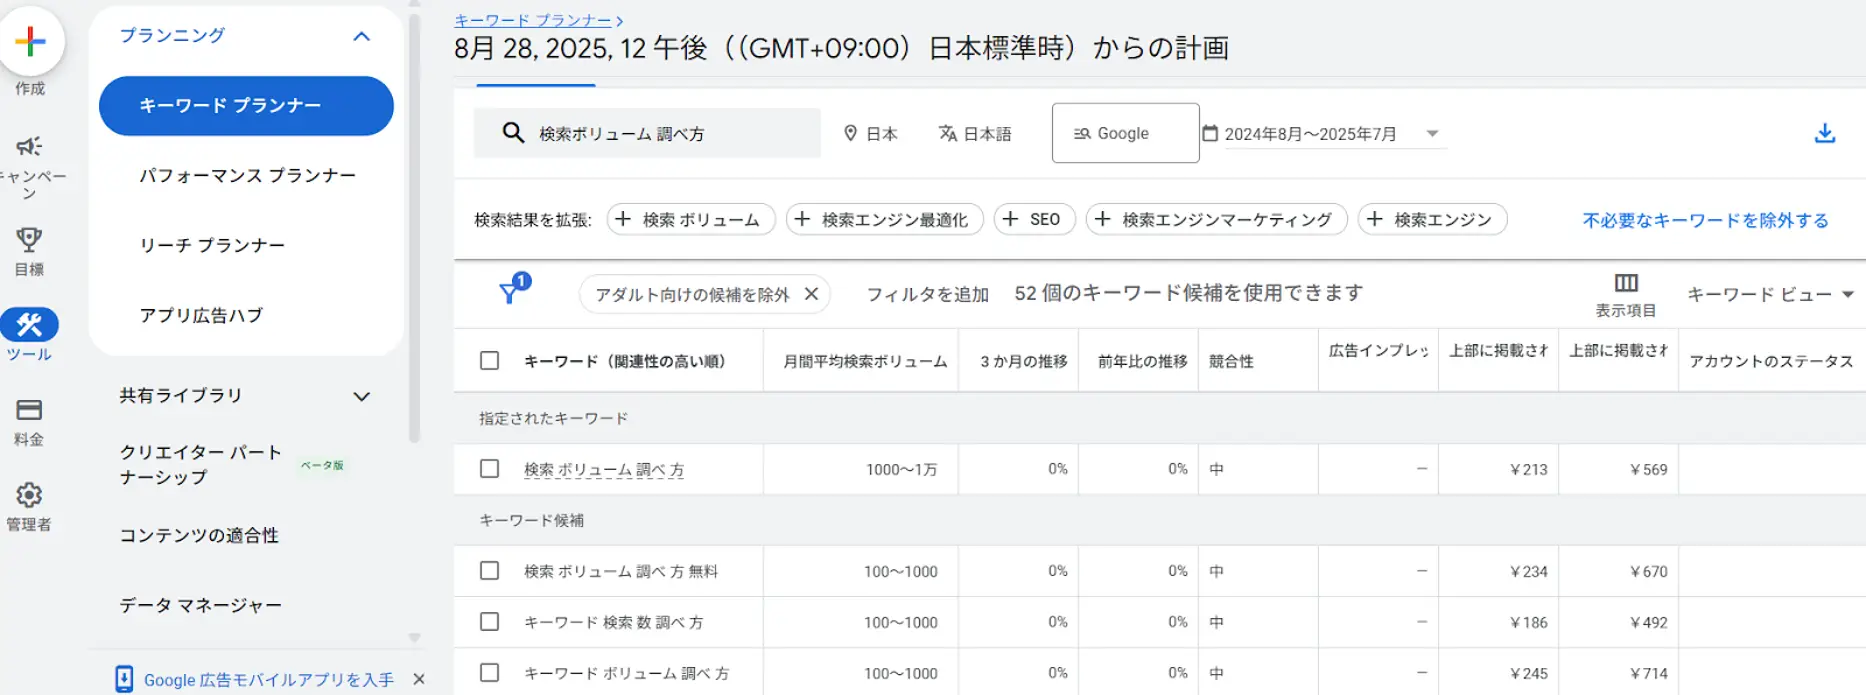This screenshot has height=695, width=1866.
Task: Click the 表示項目 columns icon
Action: pyautogui.click(x=1626, y=283)
